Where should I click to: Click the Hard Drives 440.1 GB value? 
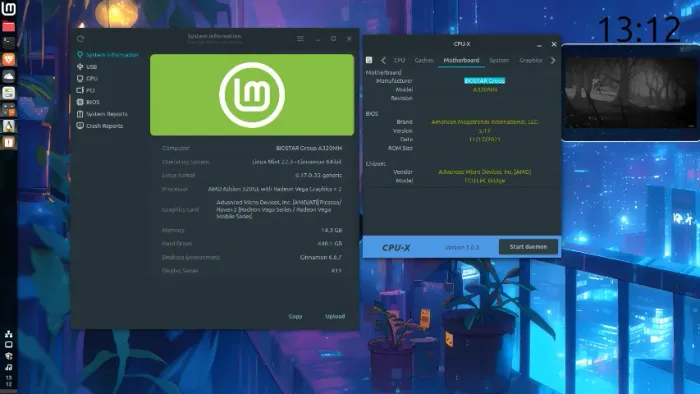329,244
